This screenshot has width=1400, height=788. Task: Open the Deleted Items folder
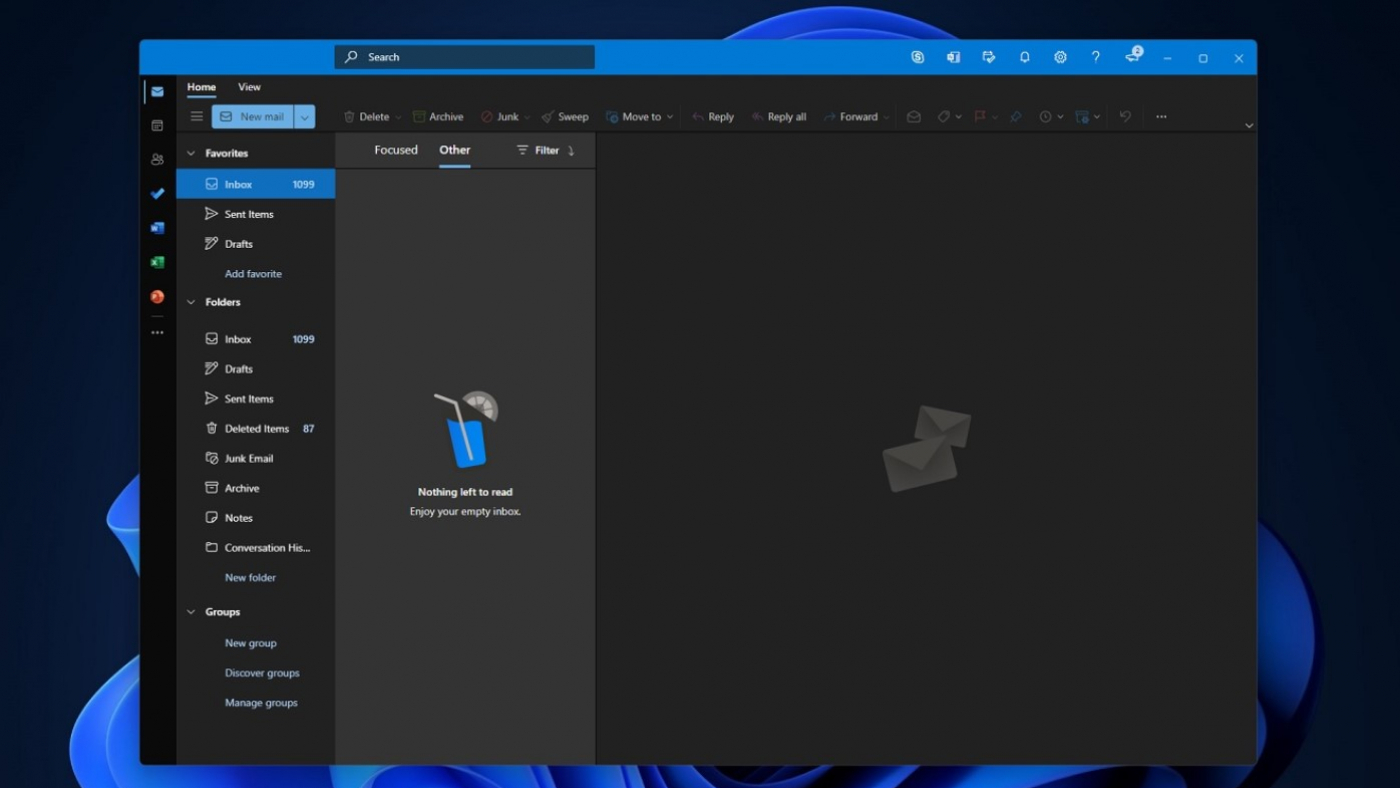256,429
